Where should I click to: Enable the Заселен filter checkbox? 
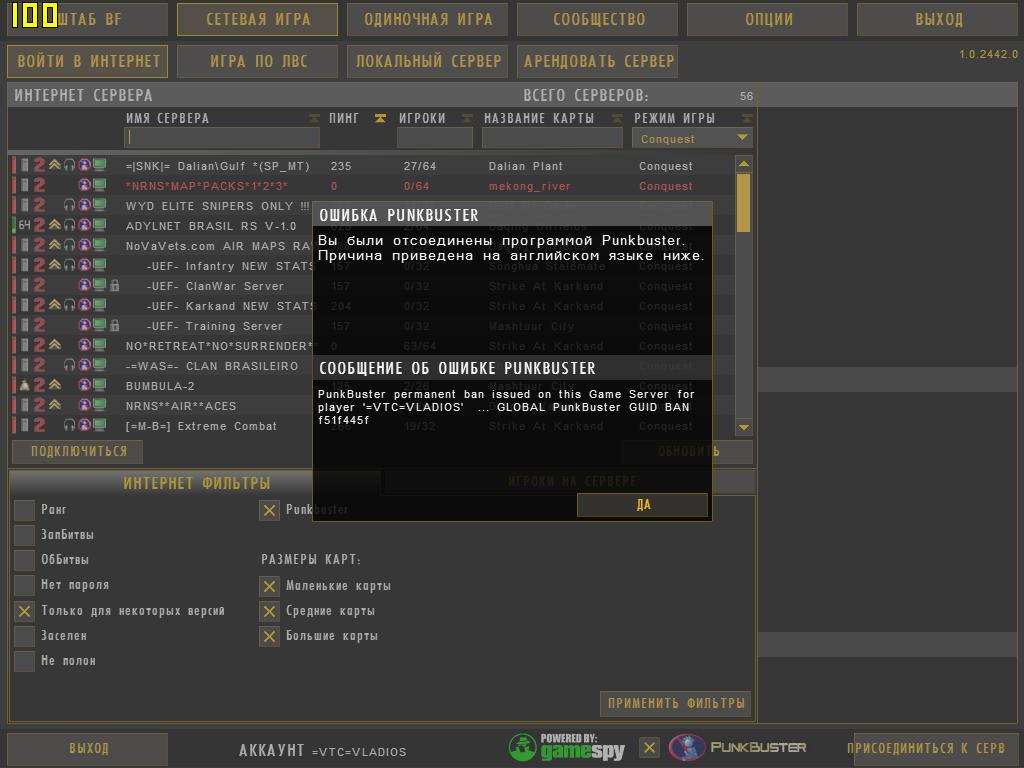(x=25, y=636)
